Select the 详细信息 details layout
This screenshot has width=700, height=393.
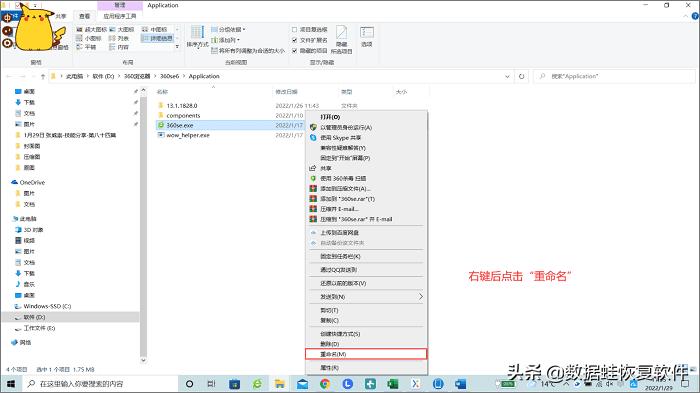157,38
